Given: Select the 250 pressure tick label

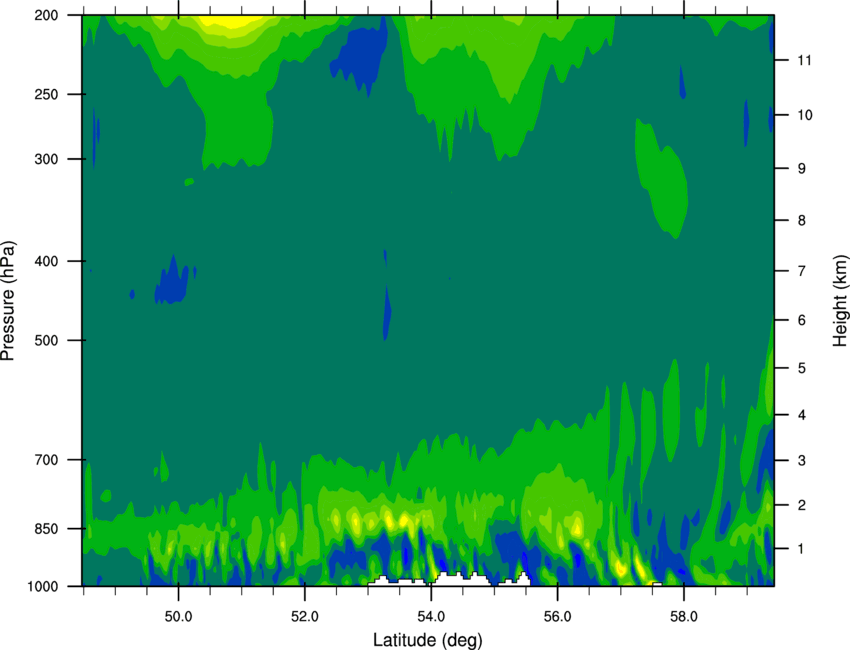Looking at the screenshot, I should 46,94.
